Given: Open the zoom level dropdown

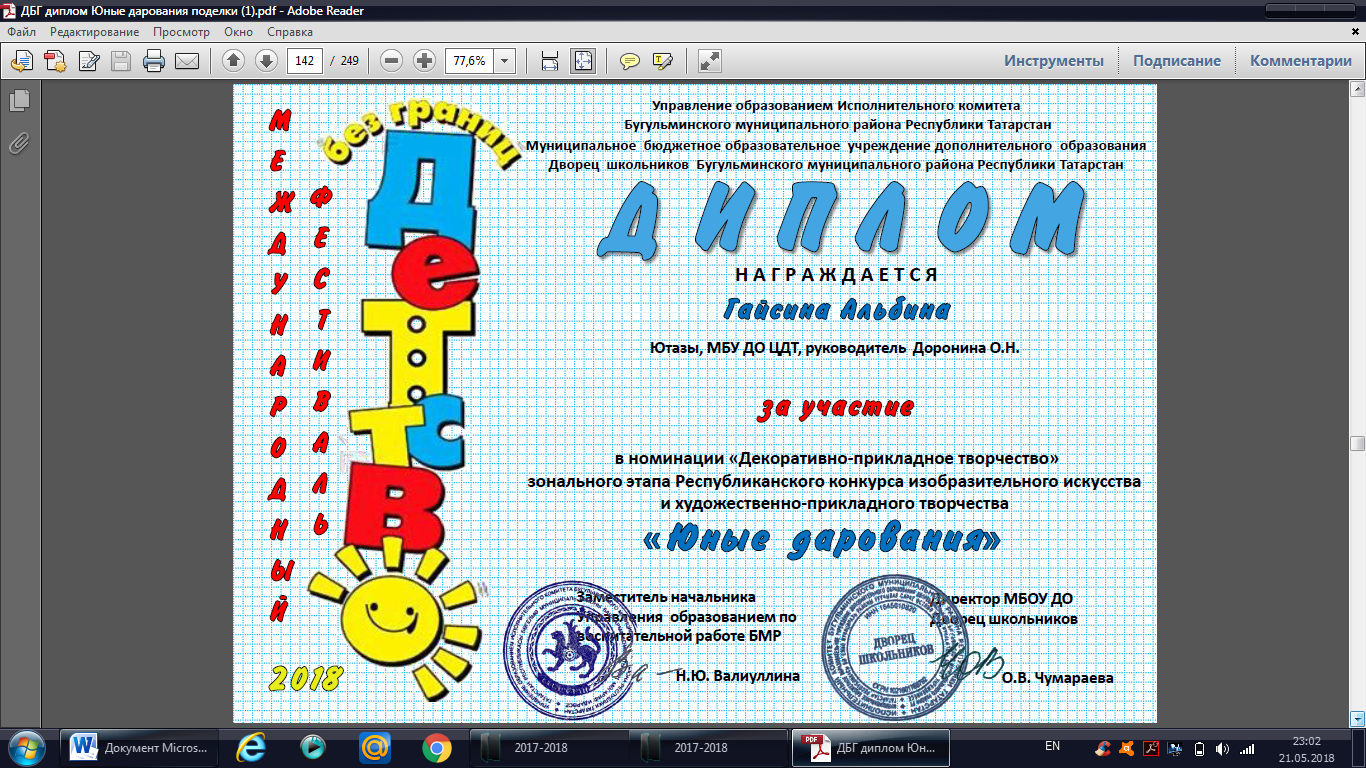Looking at the screenshot, I should pos(505,61).
